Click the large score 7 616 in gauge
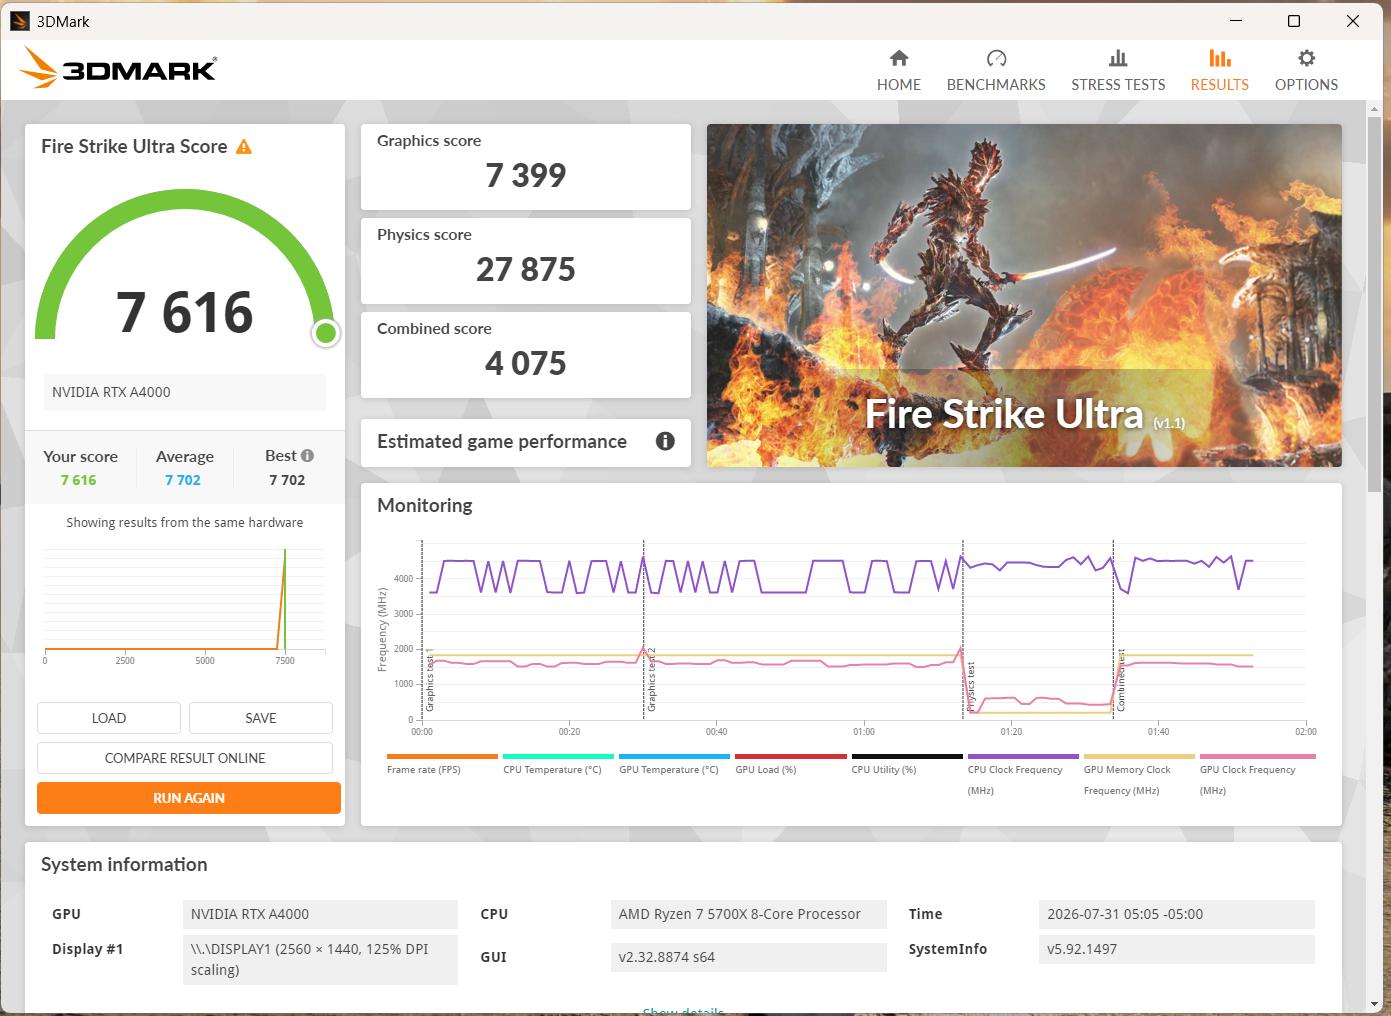 pyautogui.click(x=185, y=312)
